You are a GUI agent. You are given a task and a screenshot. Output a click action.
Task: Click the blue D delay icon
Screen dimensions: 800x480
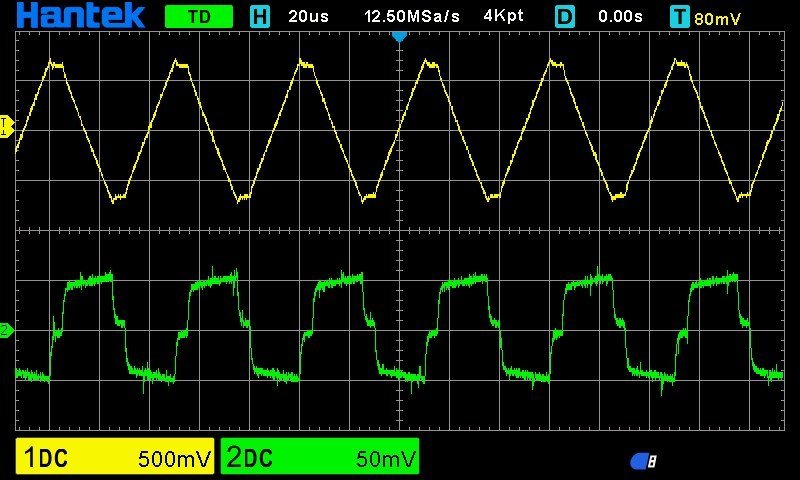(565, 17)
